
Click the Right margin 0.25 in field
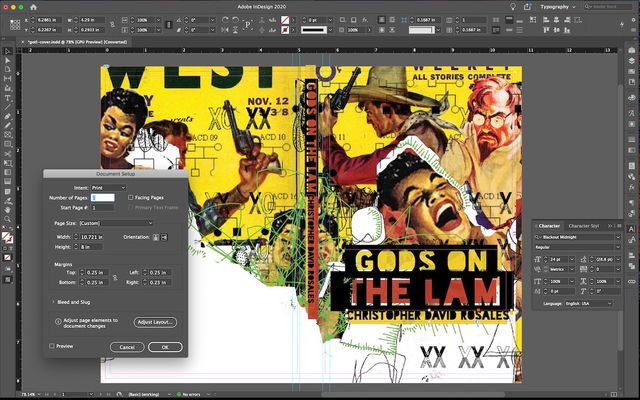[x=160, y=282]
